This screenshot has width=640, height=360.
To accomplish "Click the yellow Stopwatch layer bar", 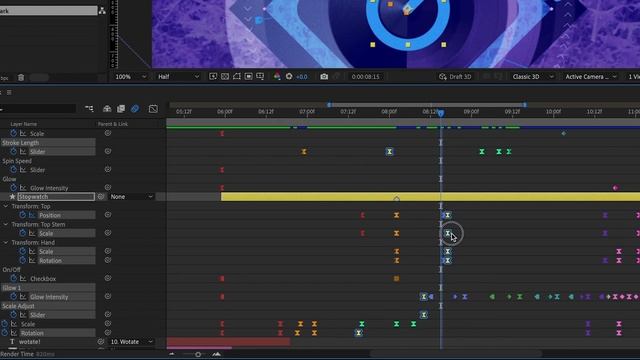I will [430, 197].
